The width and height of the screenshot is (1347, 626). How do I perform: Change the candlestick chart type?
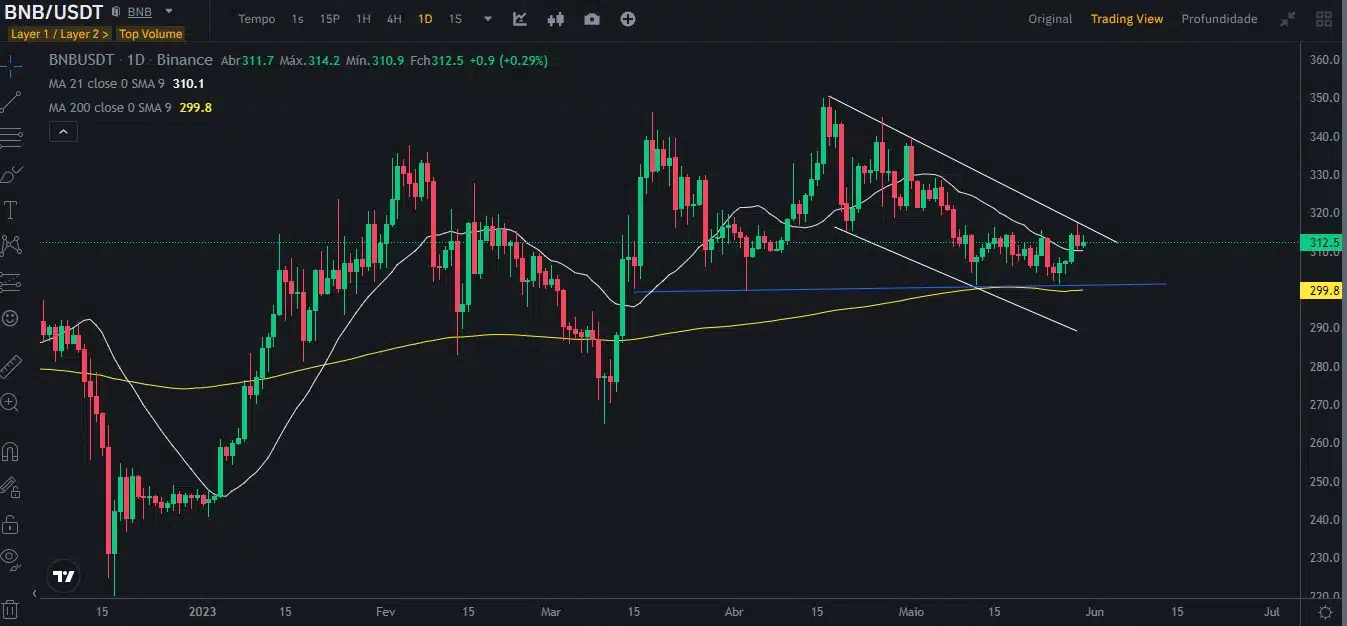pos(556,19)
